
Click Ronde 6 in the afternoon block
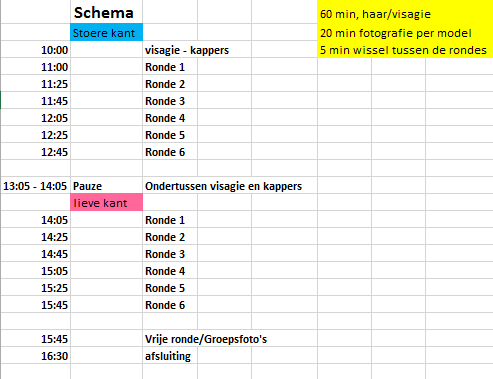(x=170, y=305)
